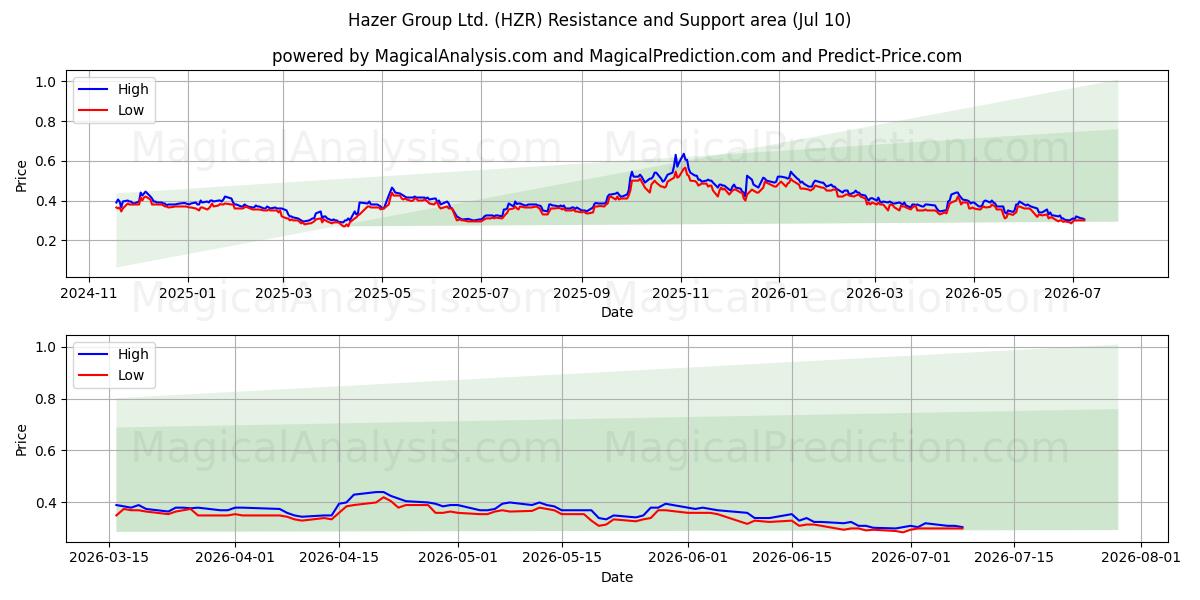The image size is (1200, 600).
Task: Click 'High' in the top chart legend
Action: (133, 89)
